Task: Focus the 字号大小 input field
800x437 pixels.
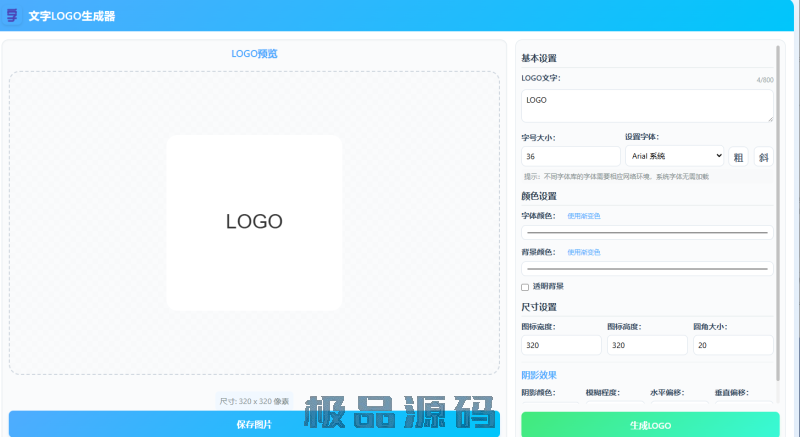Action: (570, 156)
